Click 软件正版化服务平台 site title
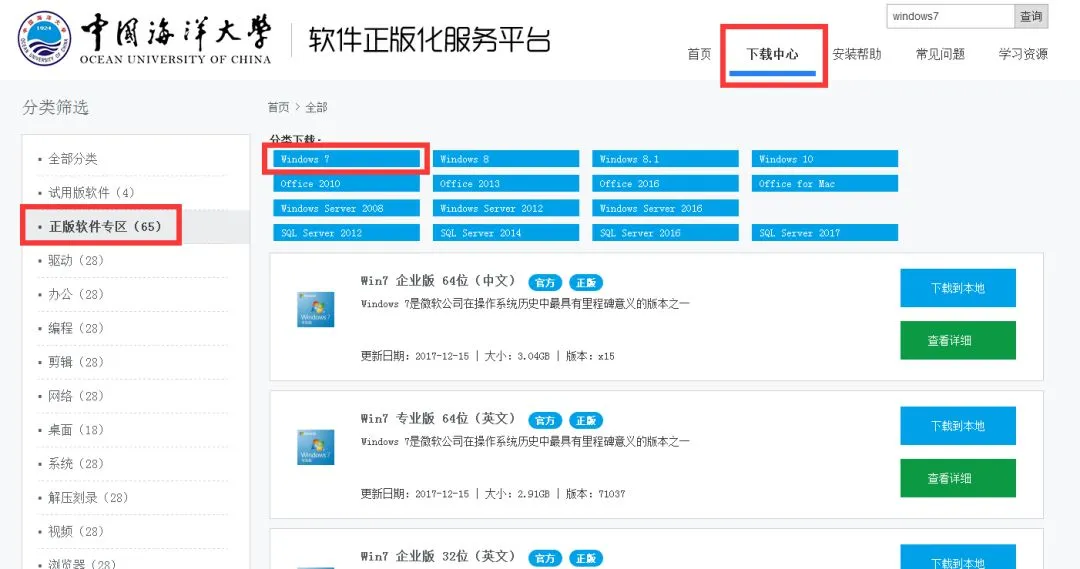The width and height of the screenshot is (1080, 569). click(x=429, y=40)
